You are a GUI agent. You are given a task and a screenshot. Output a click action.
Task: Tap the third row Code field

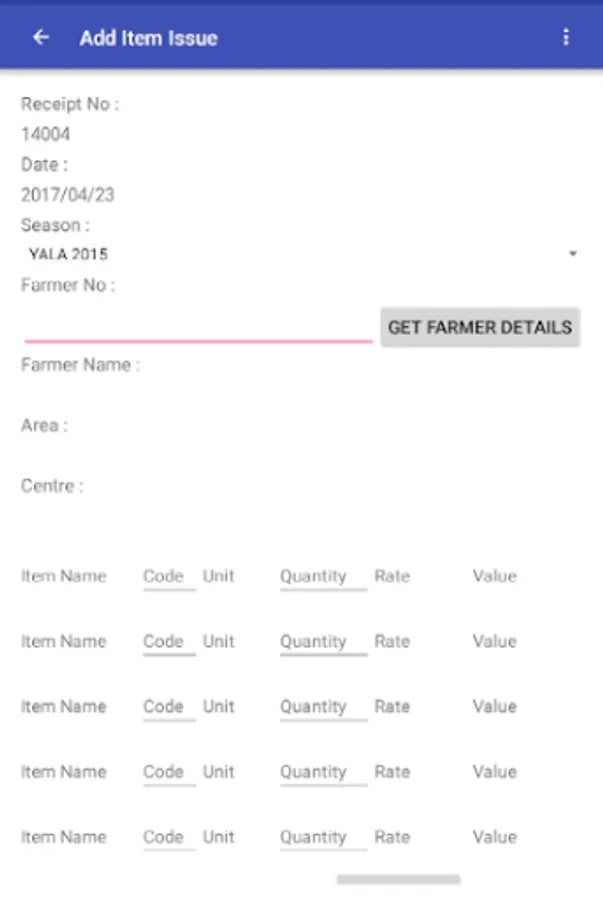tap(168, 707)
